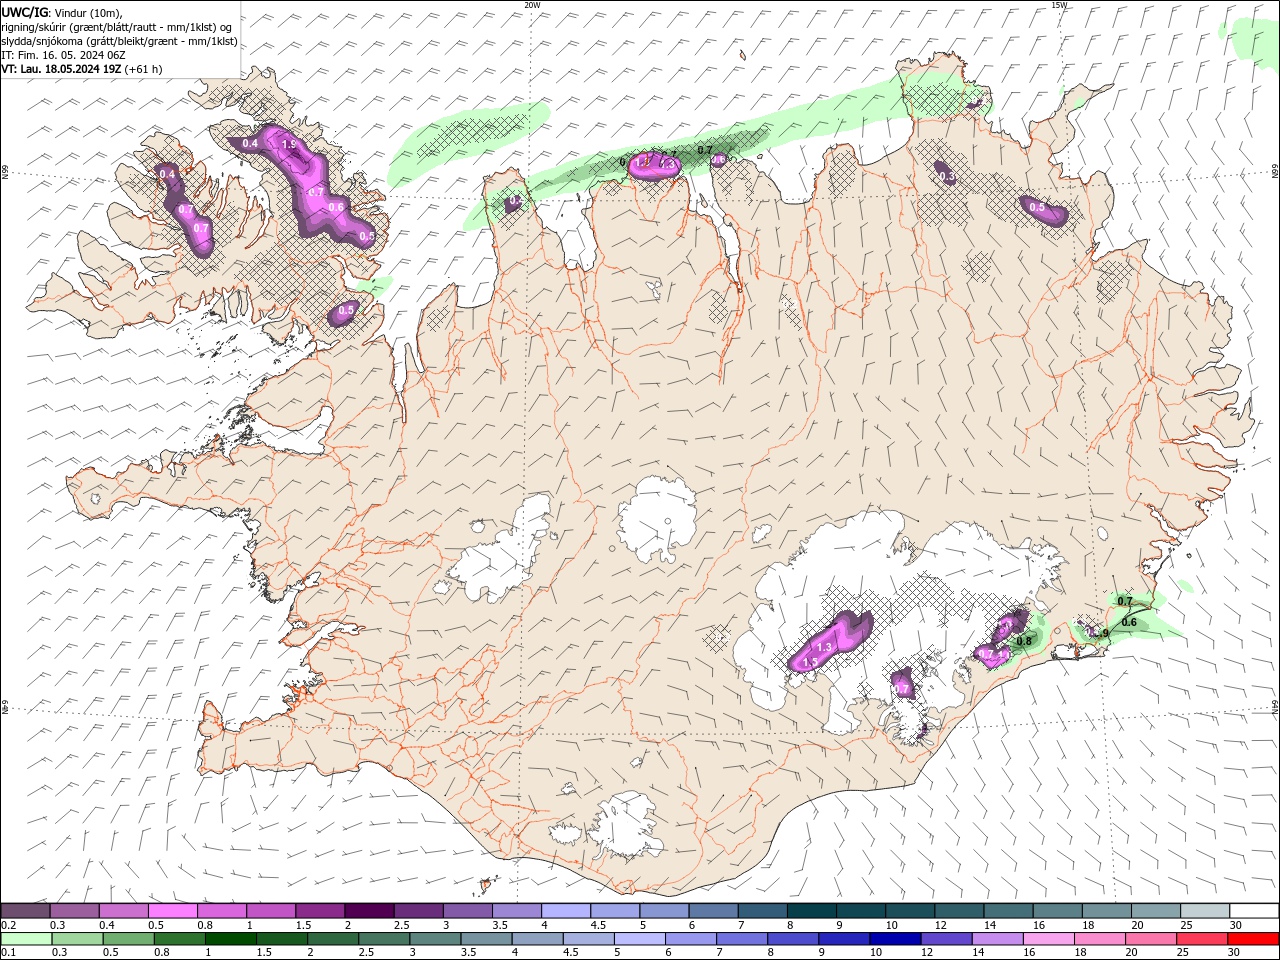
Task: Pick the darkest purple upper-row swatch between 2 and 2.5
Action: click(x=369, y=911)
